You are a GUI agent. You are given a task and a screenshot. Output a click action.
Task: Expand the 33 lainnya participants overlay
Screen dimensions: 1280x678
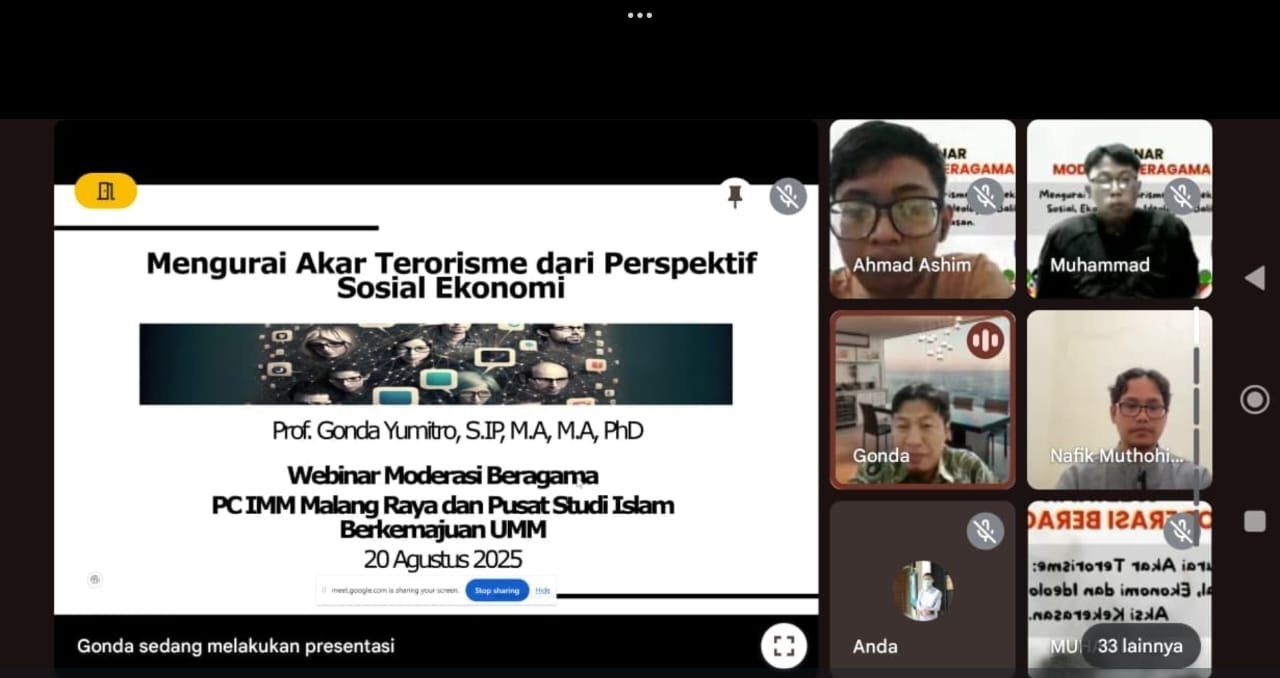pos(1139,646)
